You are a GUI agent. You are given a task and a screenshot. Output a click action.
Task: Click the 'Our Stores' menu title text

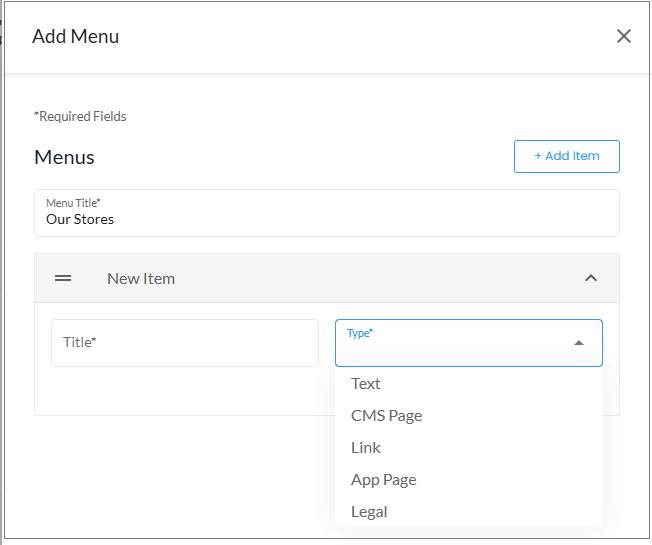(x=80, y=219)
